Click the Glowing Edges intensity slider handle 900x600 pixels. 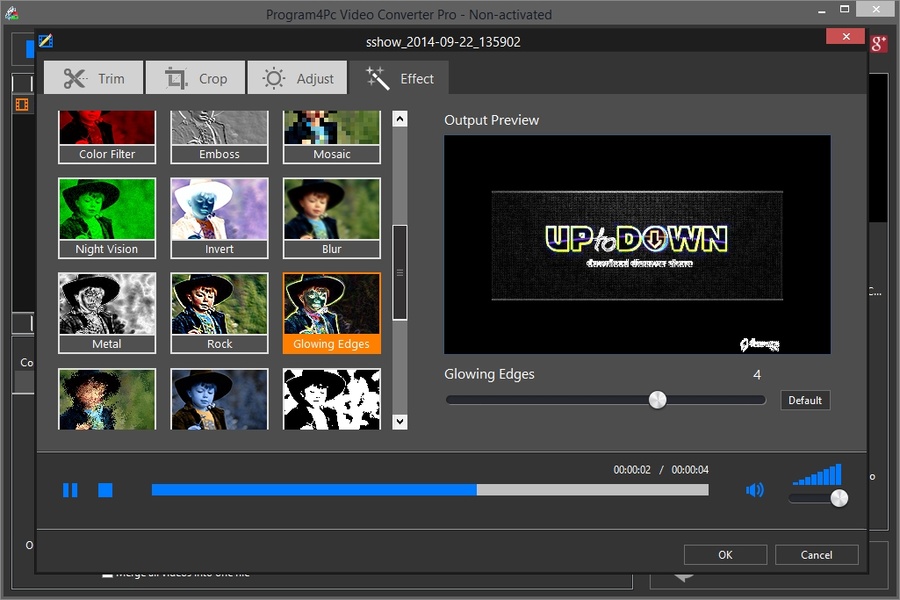tap(657, 400)
